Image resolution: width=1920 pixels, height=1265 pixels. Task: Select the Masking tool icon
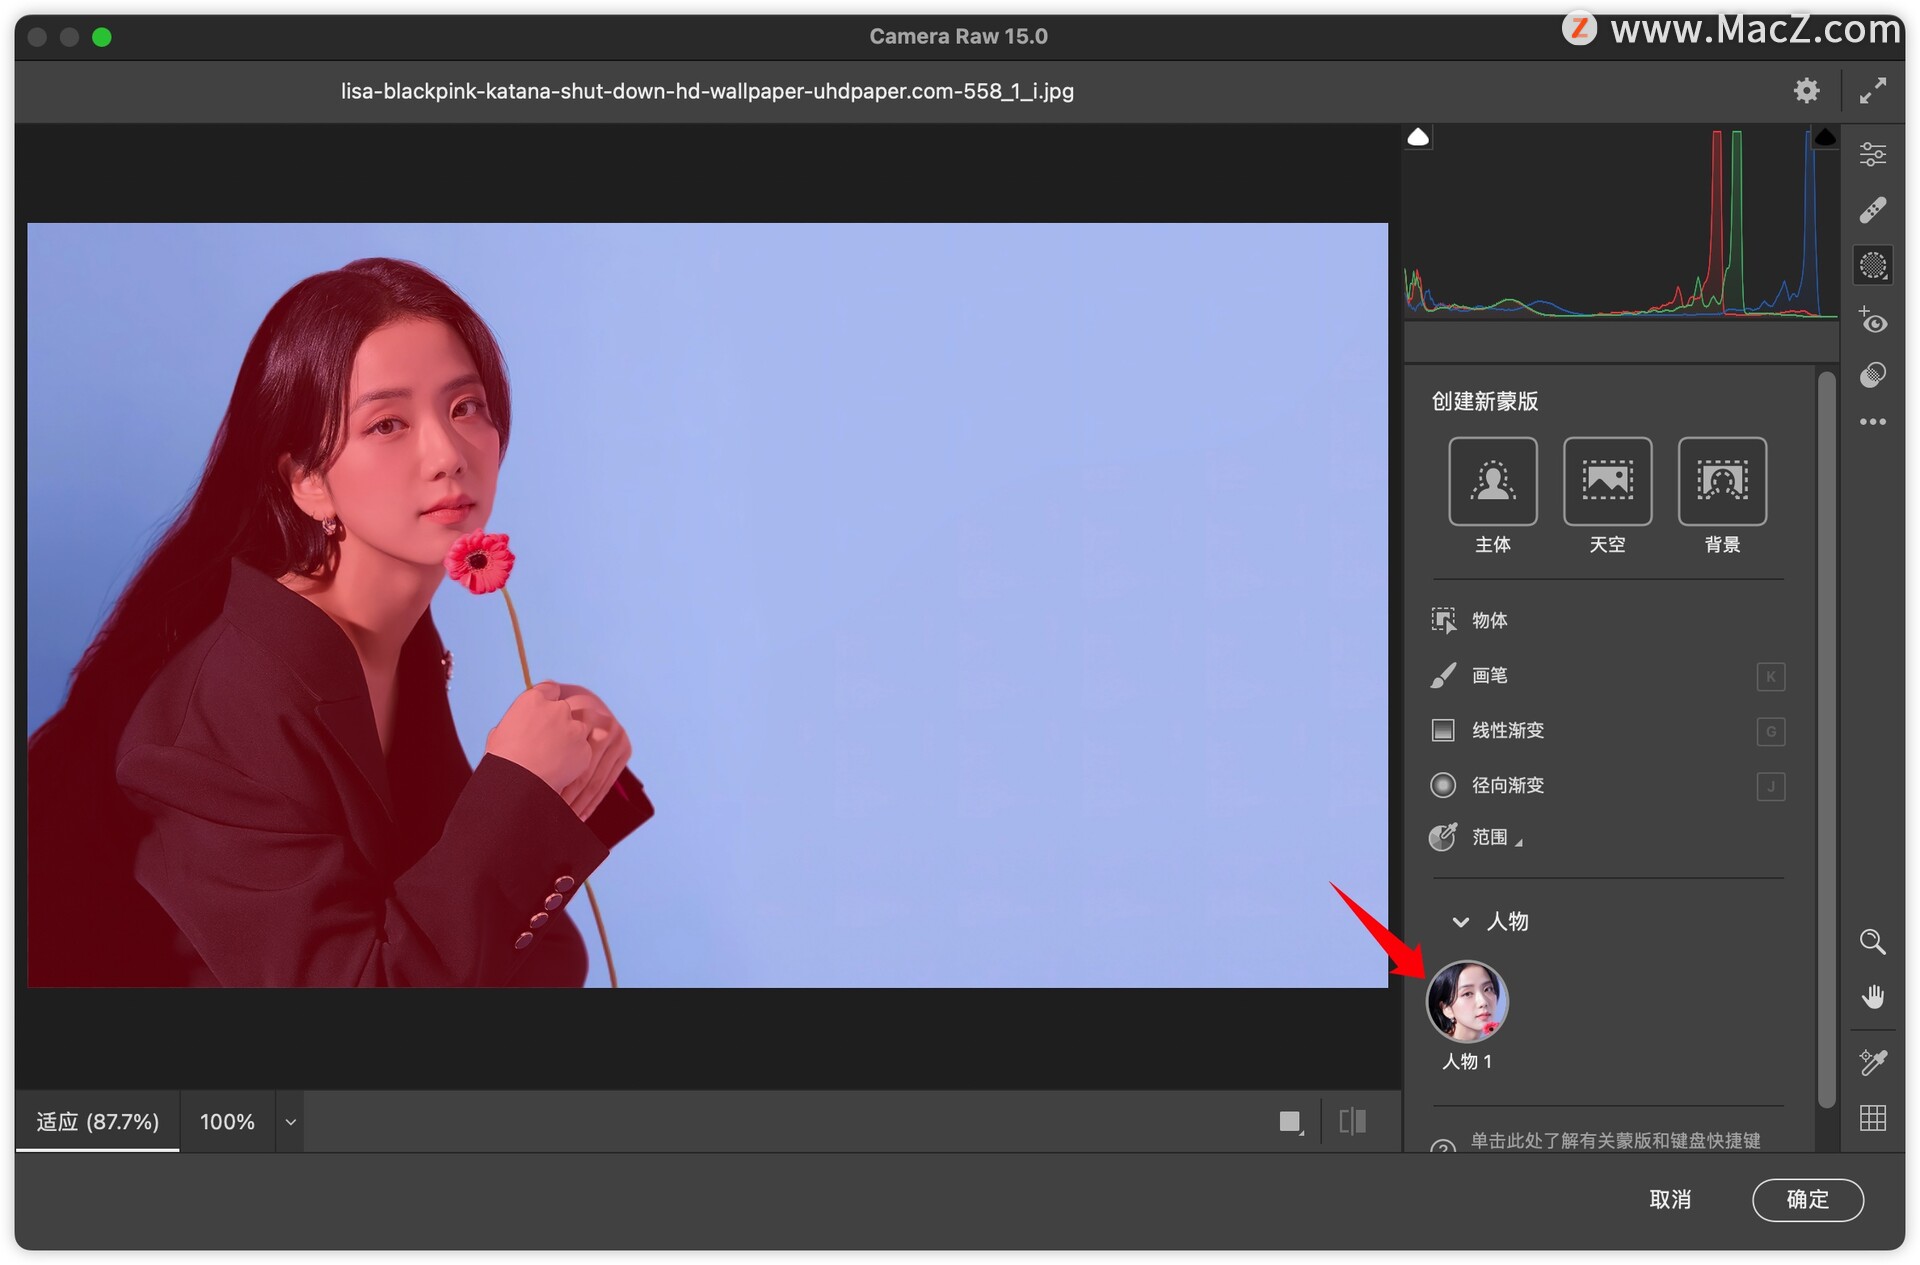click(1872, 266)
